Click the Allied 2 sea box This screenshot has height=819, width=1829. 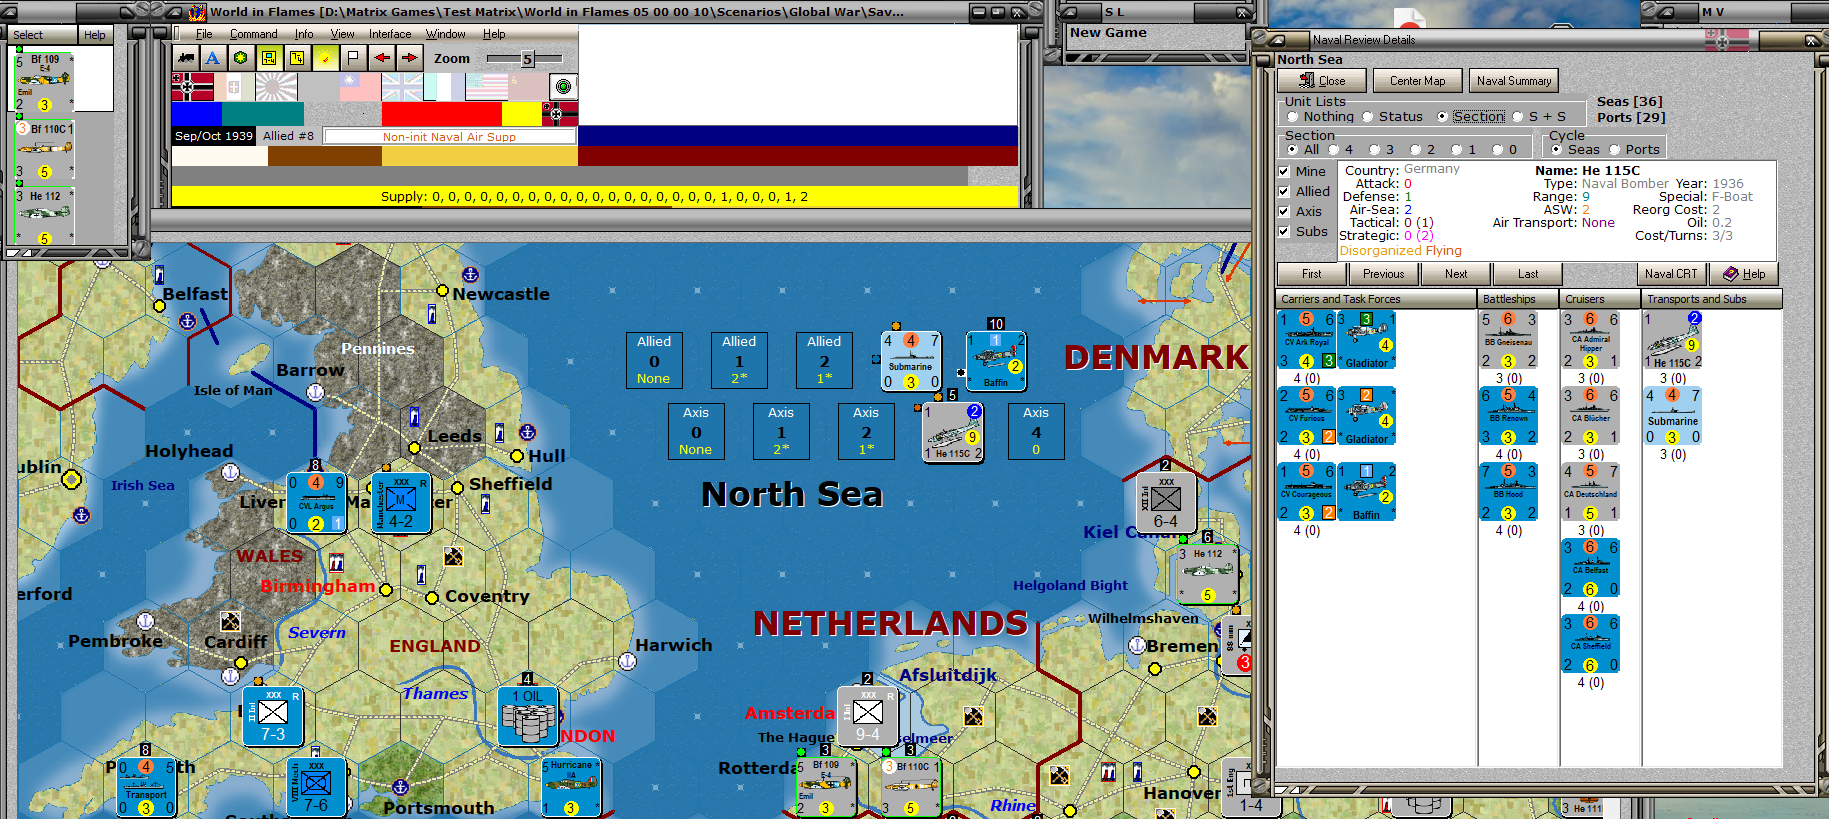click(x=824, y=360)
